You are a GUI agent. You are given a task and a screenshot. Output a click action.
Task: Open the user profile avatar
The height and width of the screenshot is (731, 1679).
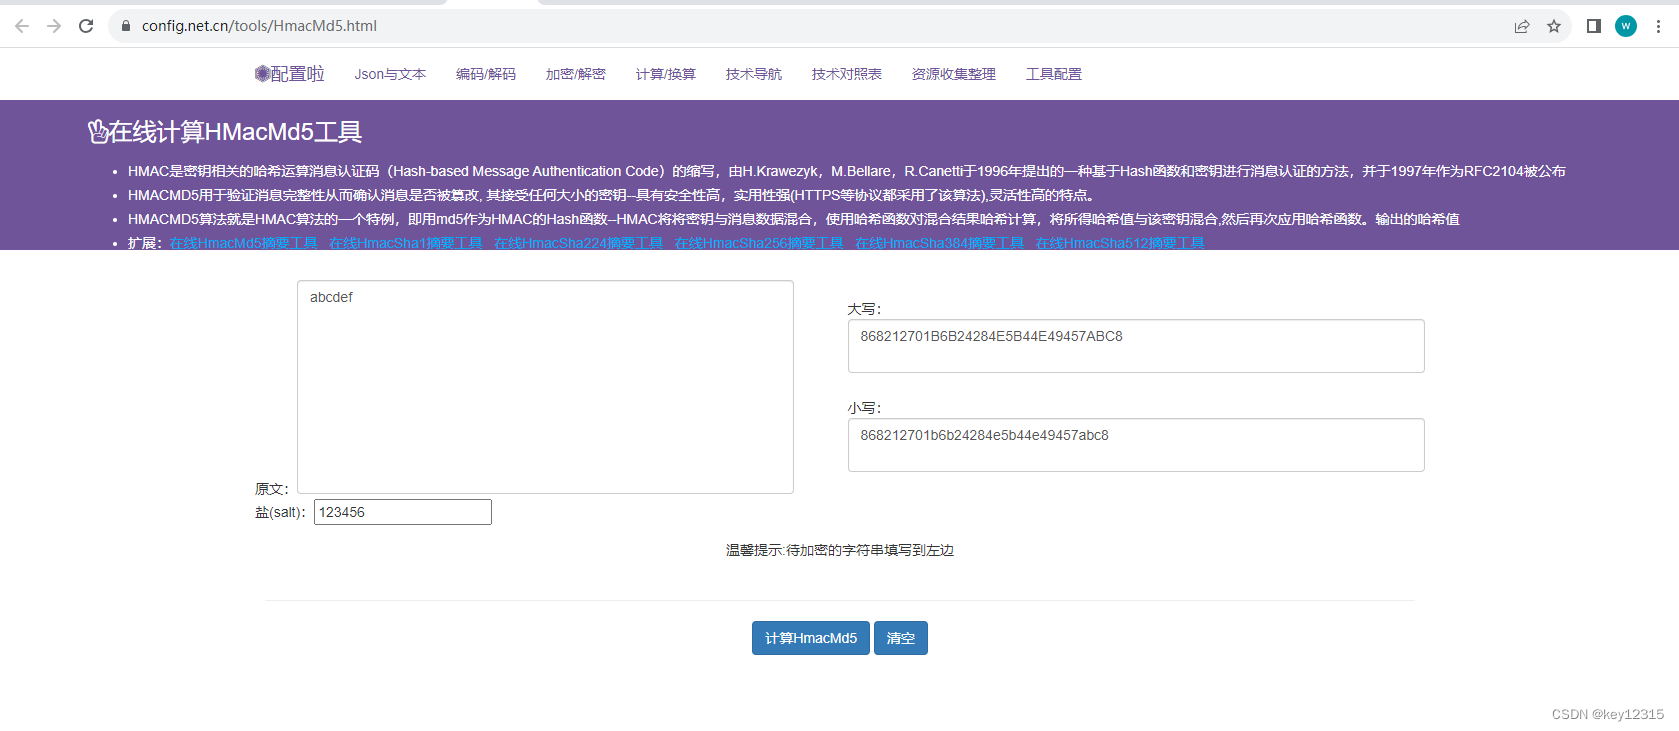[1626, 26]
